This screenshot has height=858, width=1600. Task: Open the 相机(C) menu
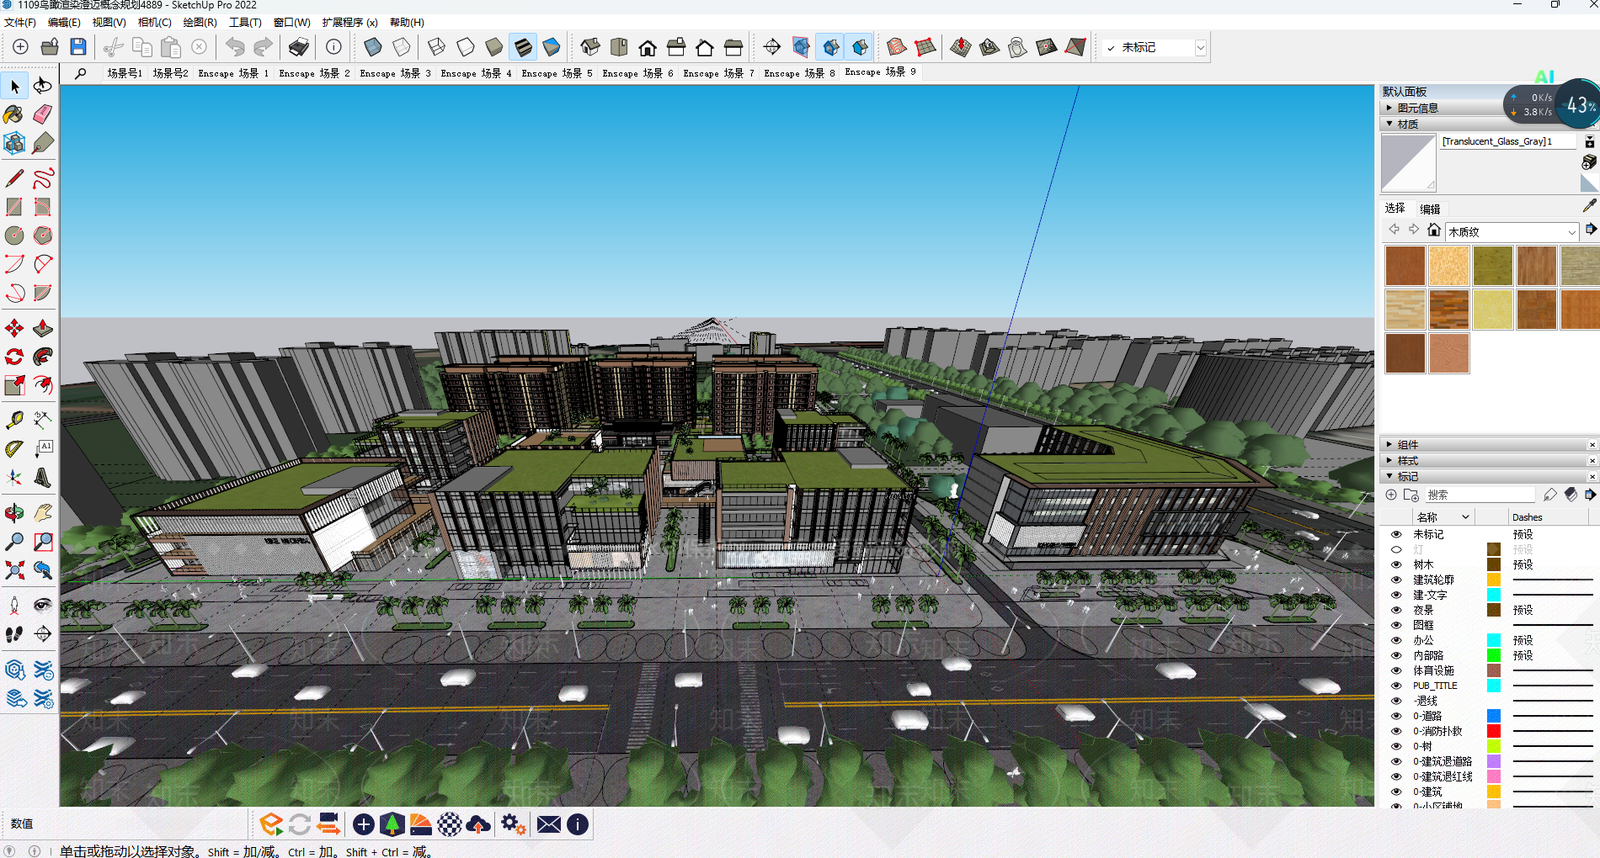154,22
